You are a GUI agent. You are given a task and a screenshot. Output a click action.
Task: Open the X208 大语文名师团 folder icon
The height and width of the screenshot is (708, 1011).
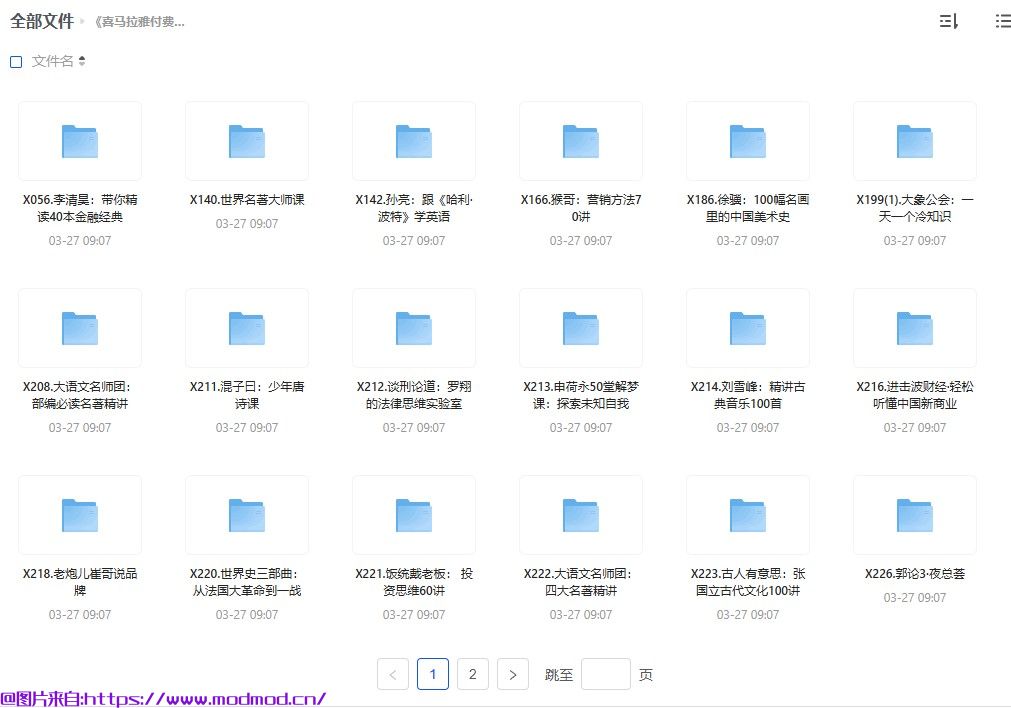click(80, 328)
